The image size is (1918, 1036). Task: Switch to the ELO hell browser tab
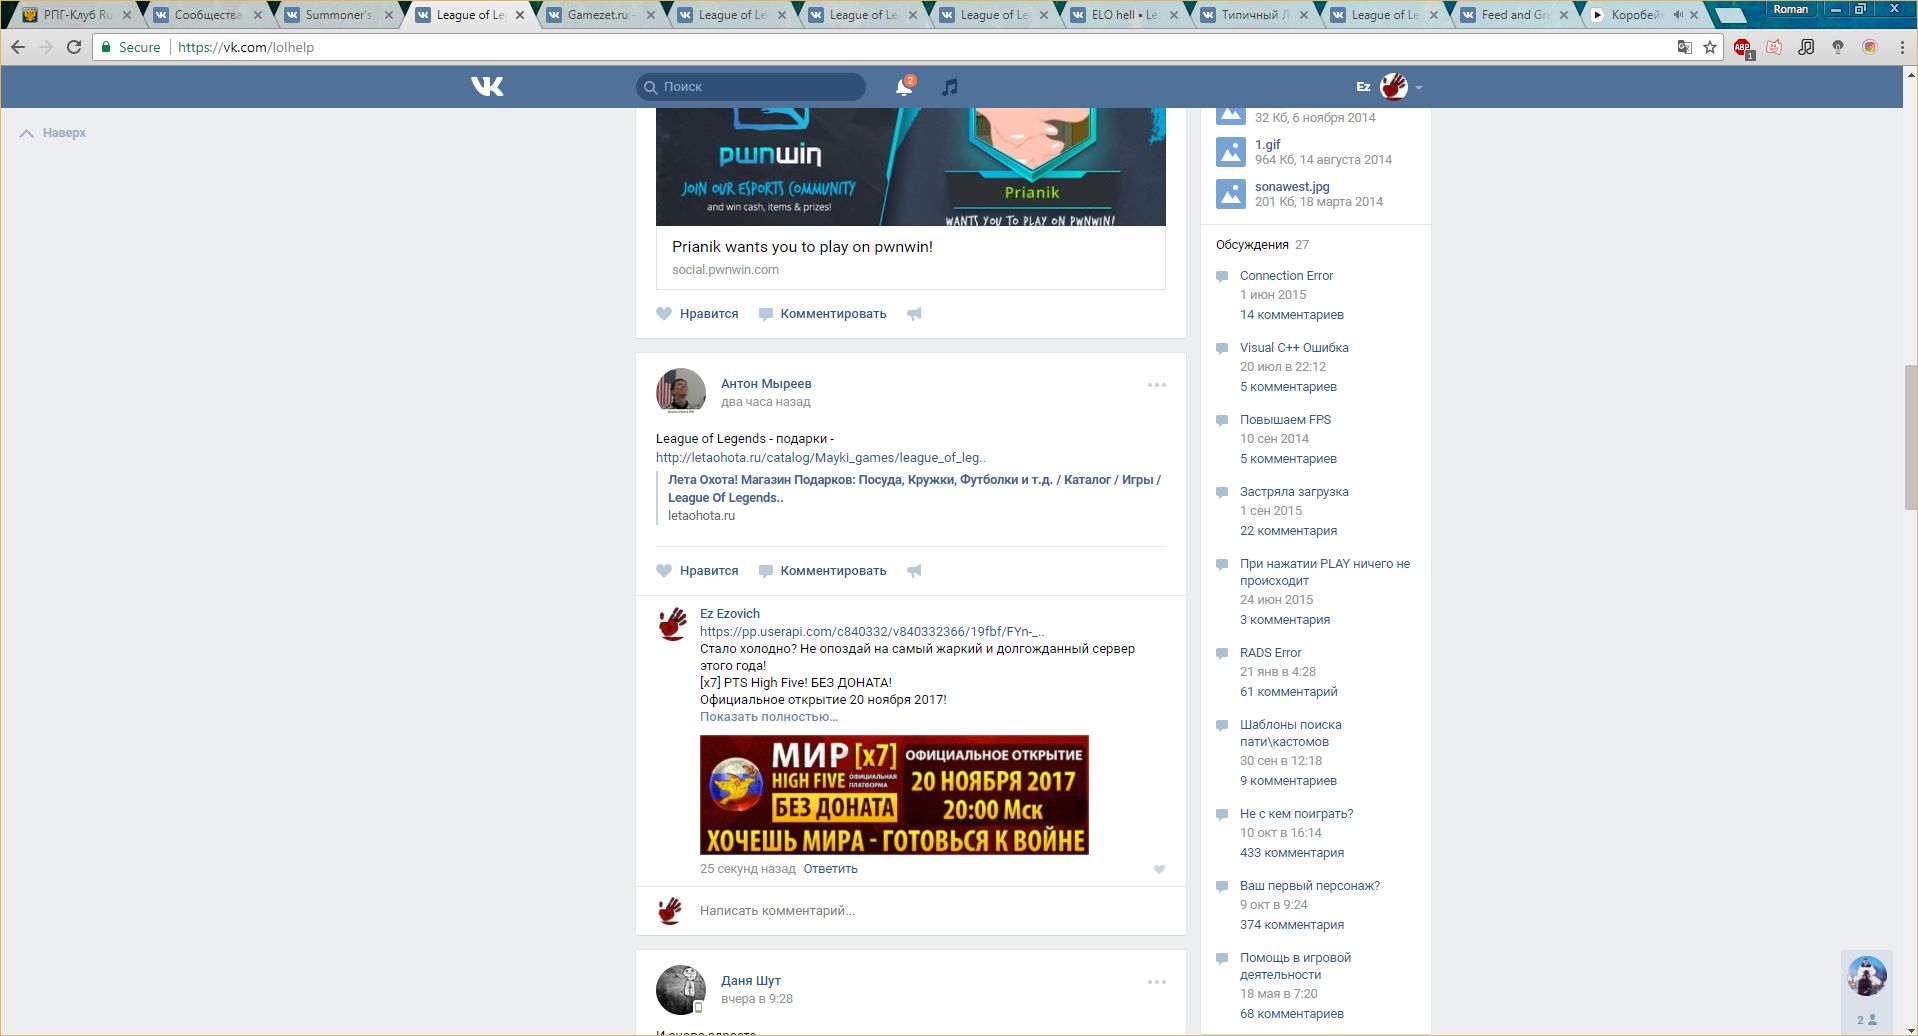pos(1123,15)
